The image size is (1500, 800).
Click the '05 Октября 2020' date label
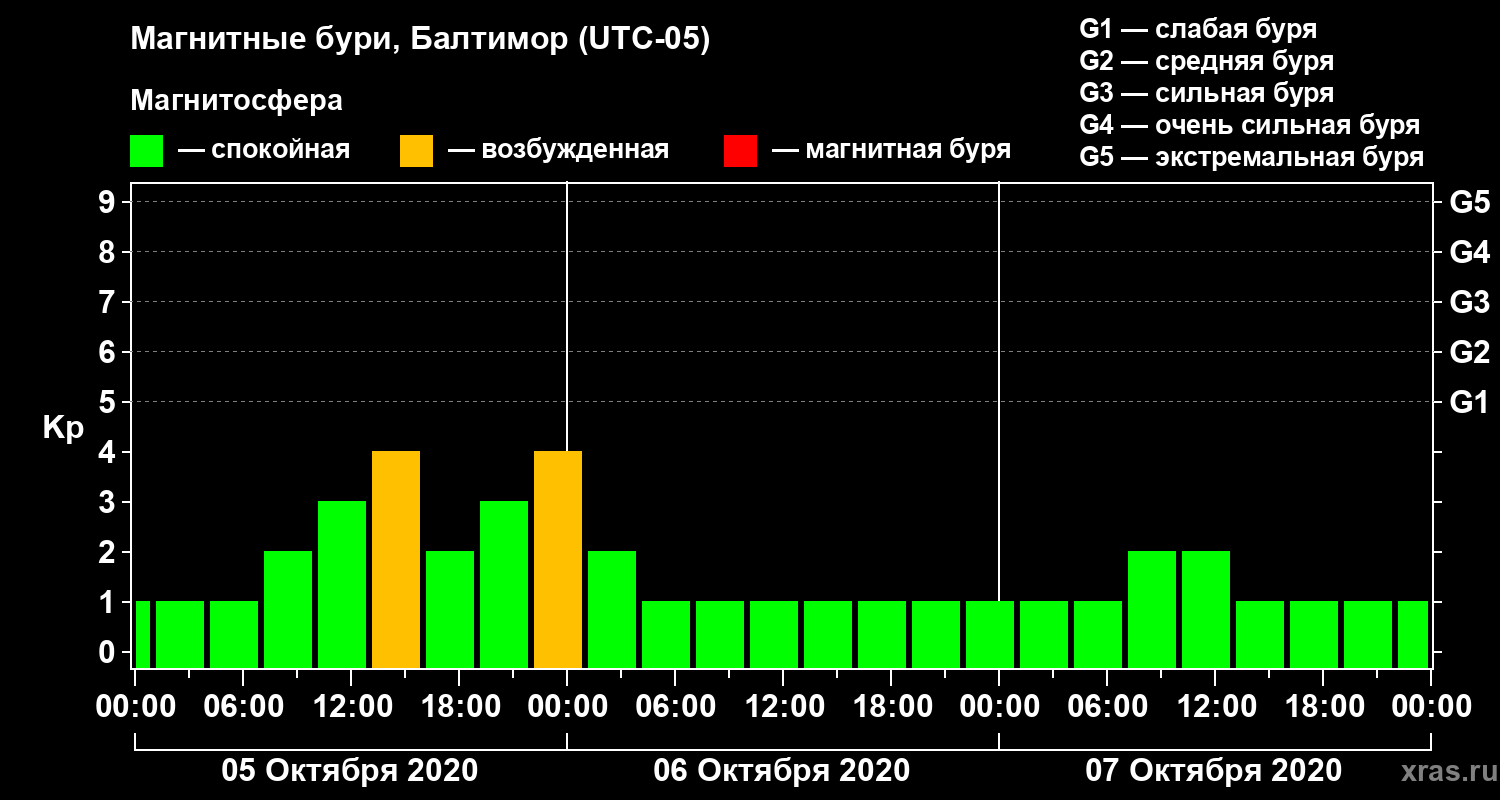pos(350,771)
